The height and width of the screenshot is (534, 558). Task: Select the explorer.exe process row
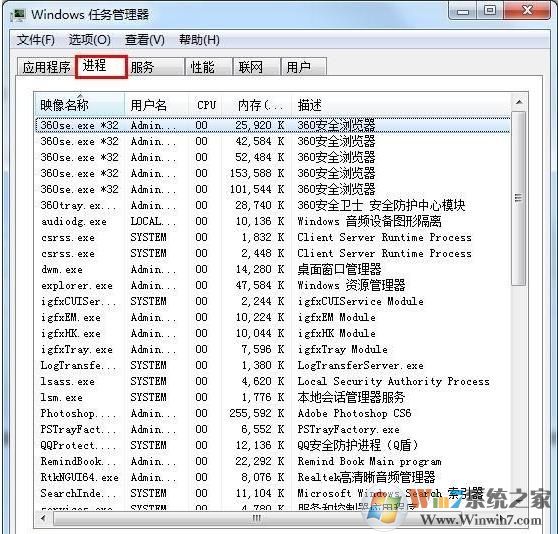click(x=273, y=285)
